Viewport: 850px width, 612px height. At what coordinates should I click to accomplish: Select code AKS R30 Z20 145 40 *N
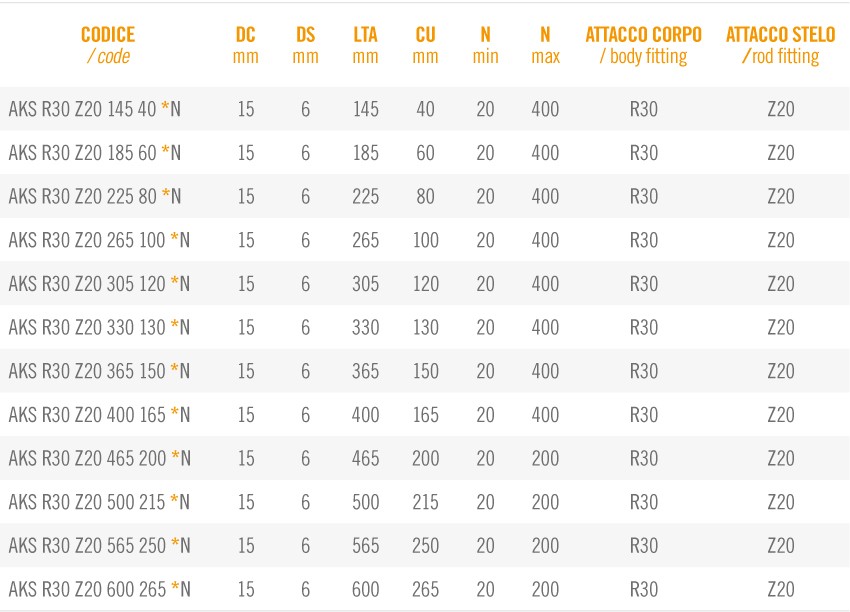pos(95,109)
